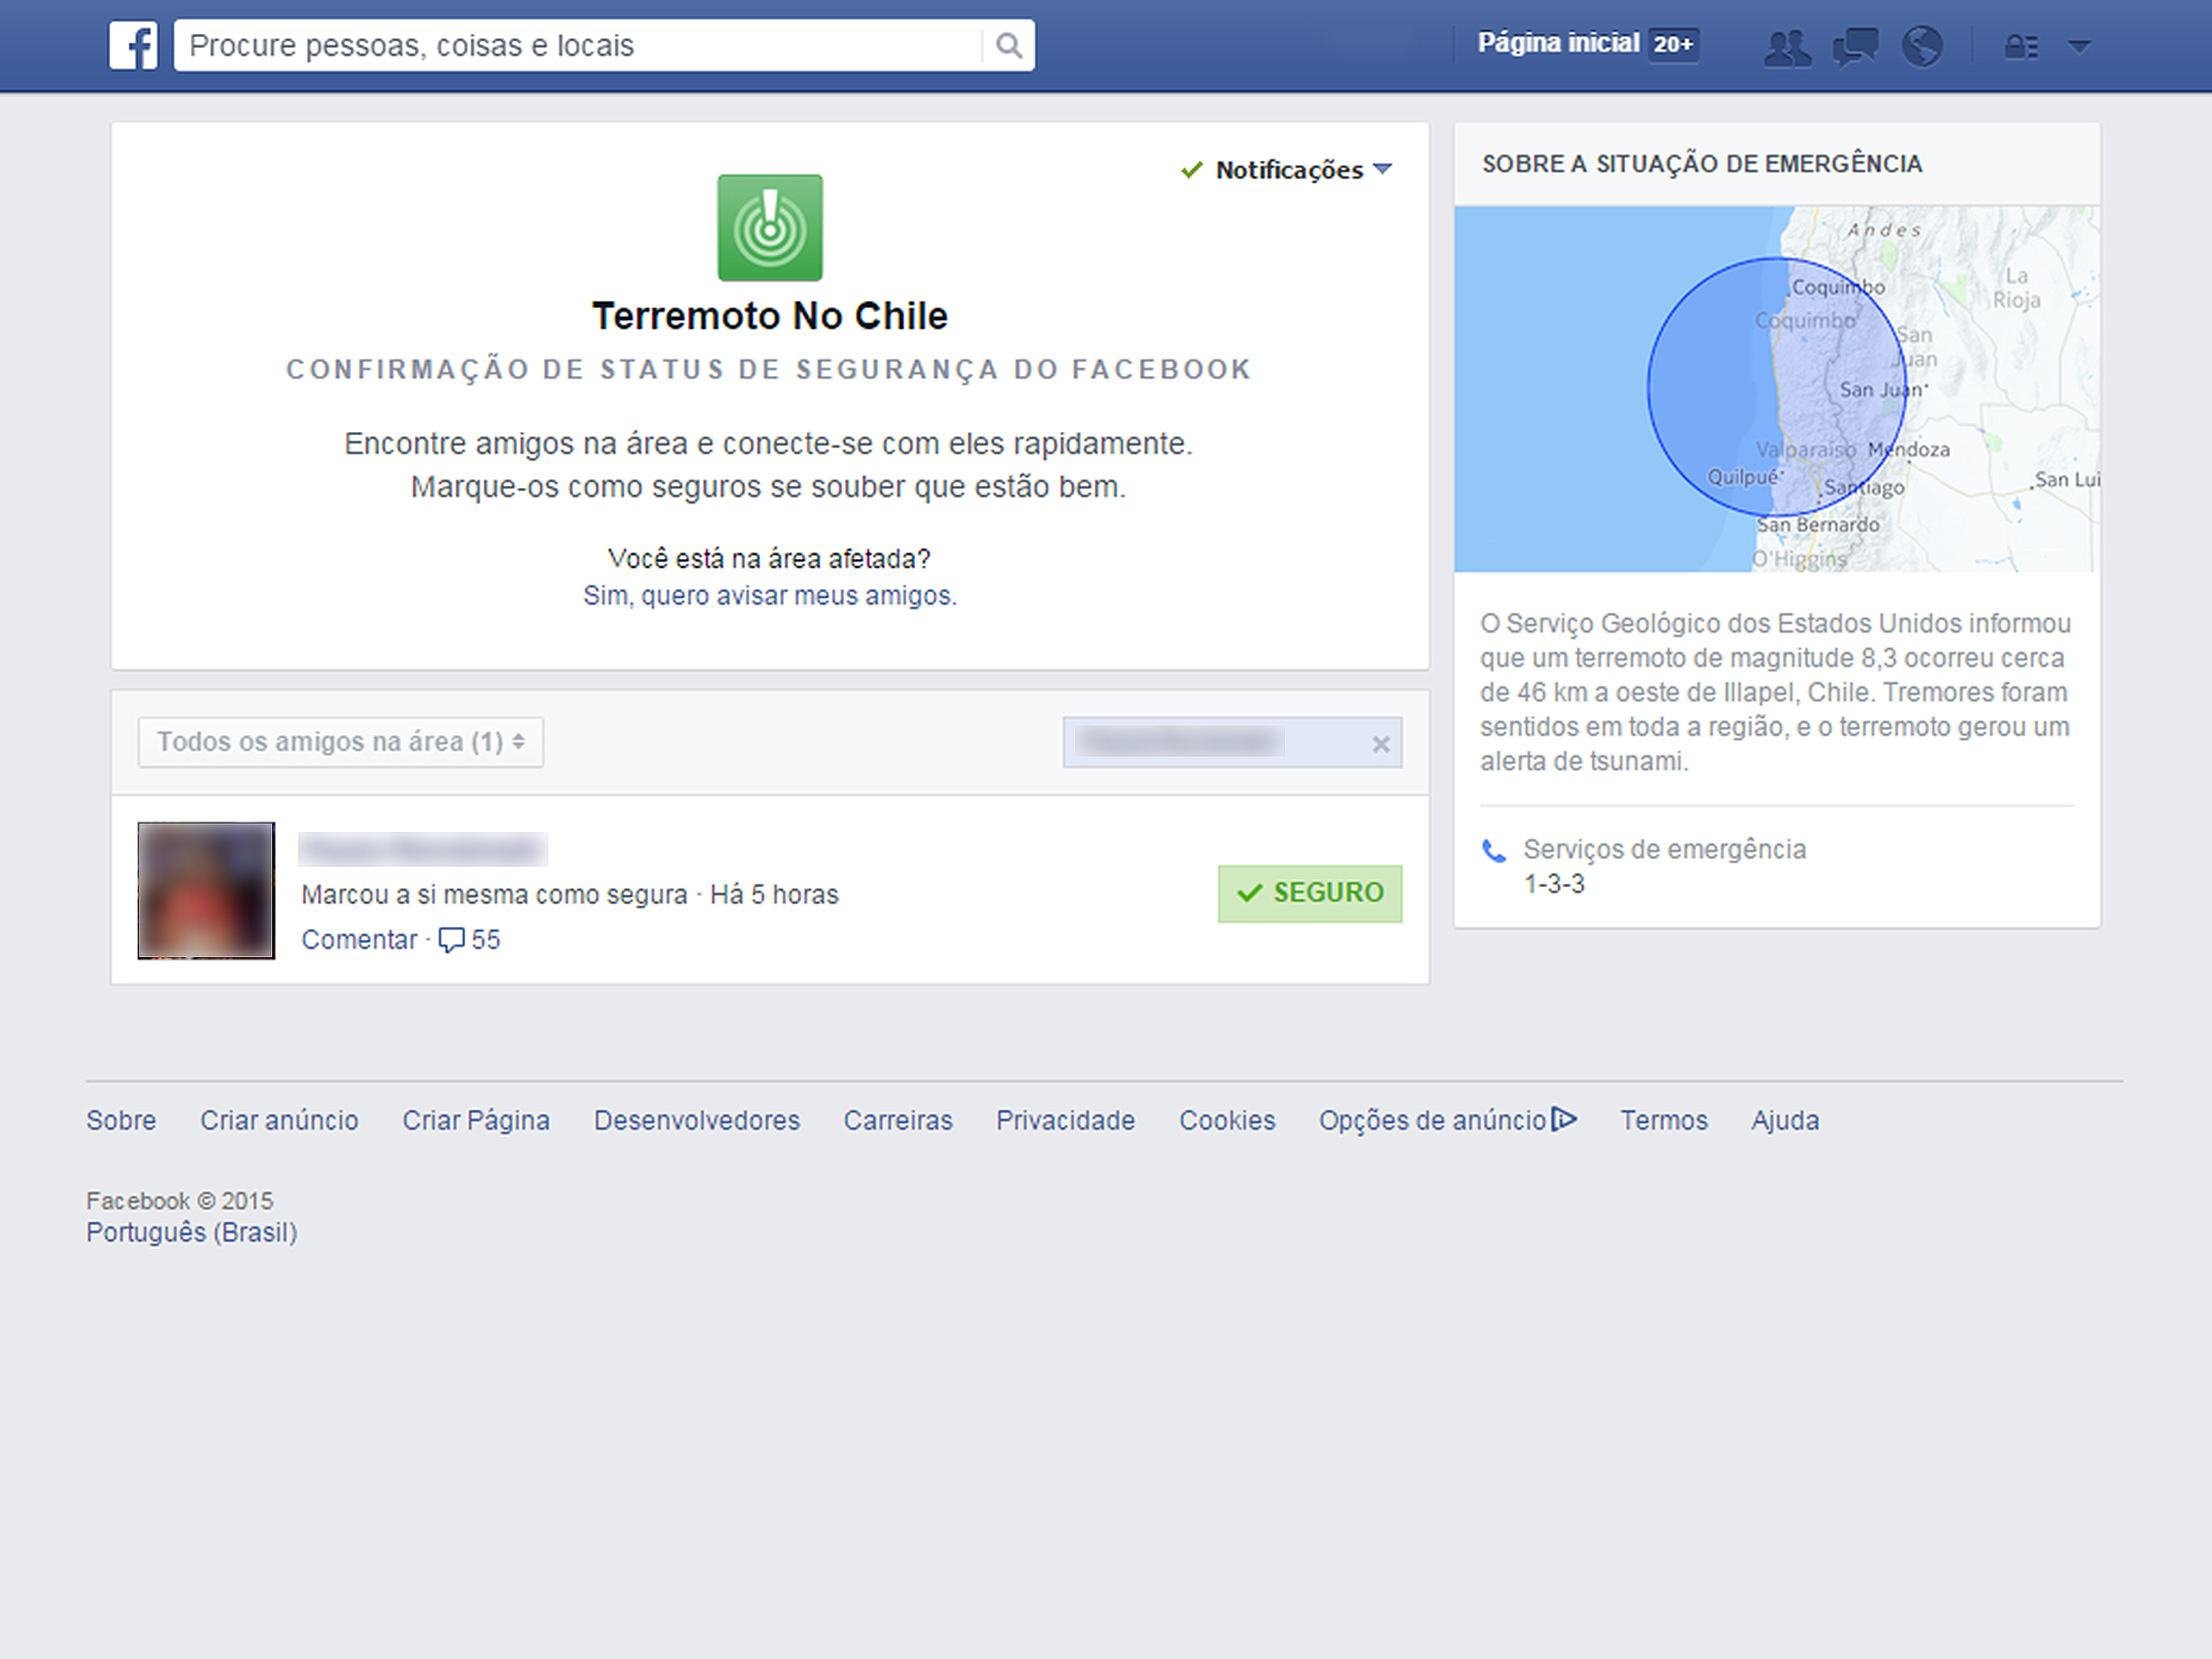
Task: Click the Sobre a situação de emergência header
Action: click(1702, 164)
